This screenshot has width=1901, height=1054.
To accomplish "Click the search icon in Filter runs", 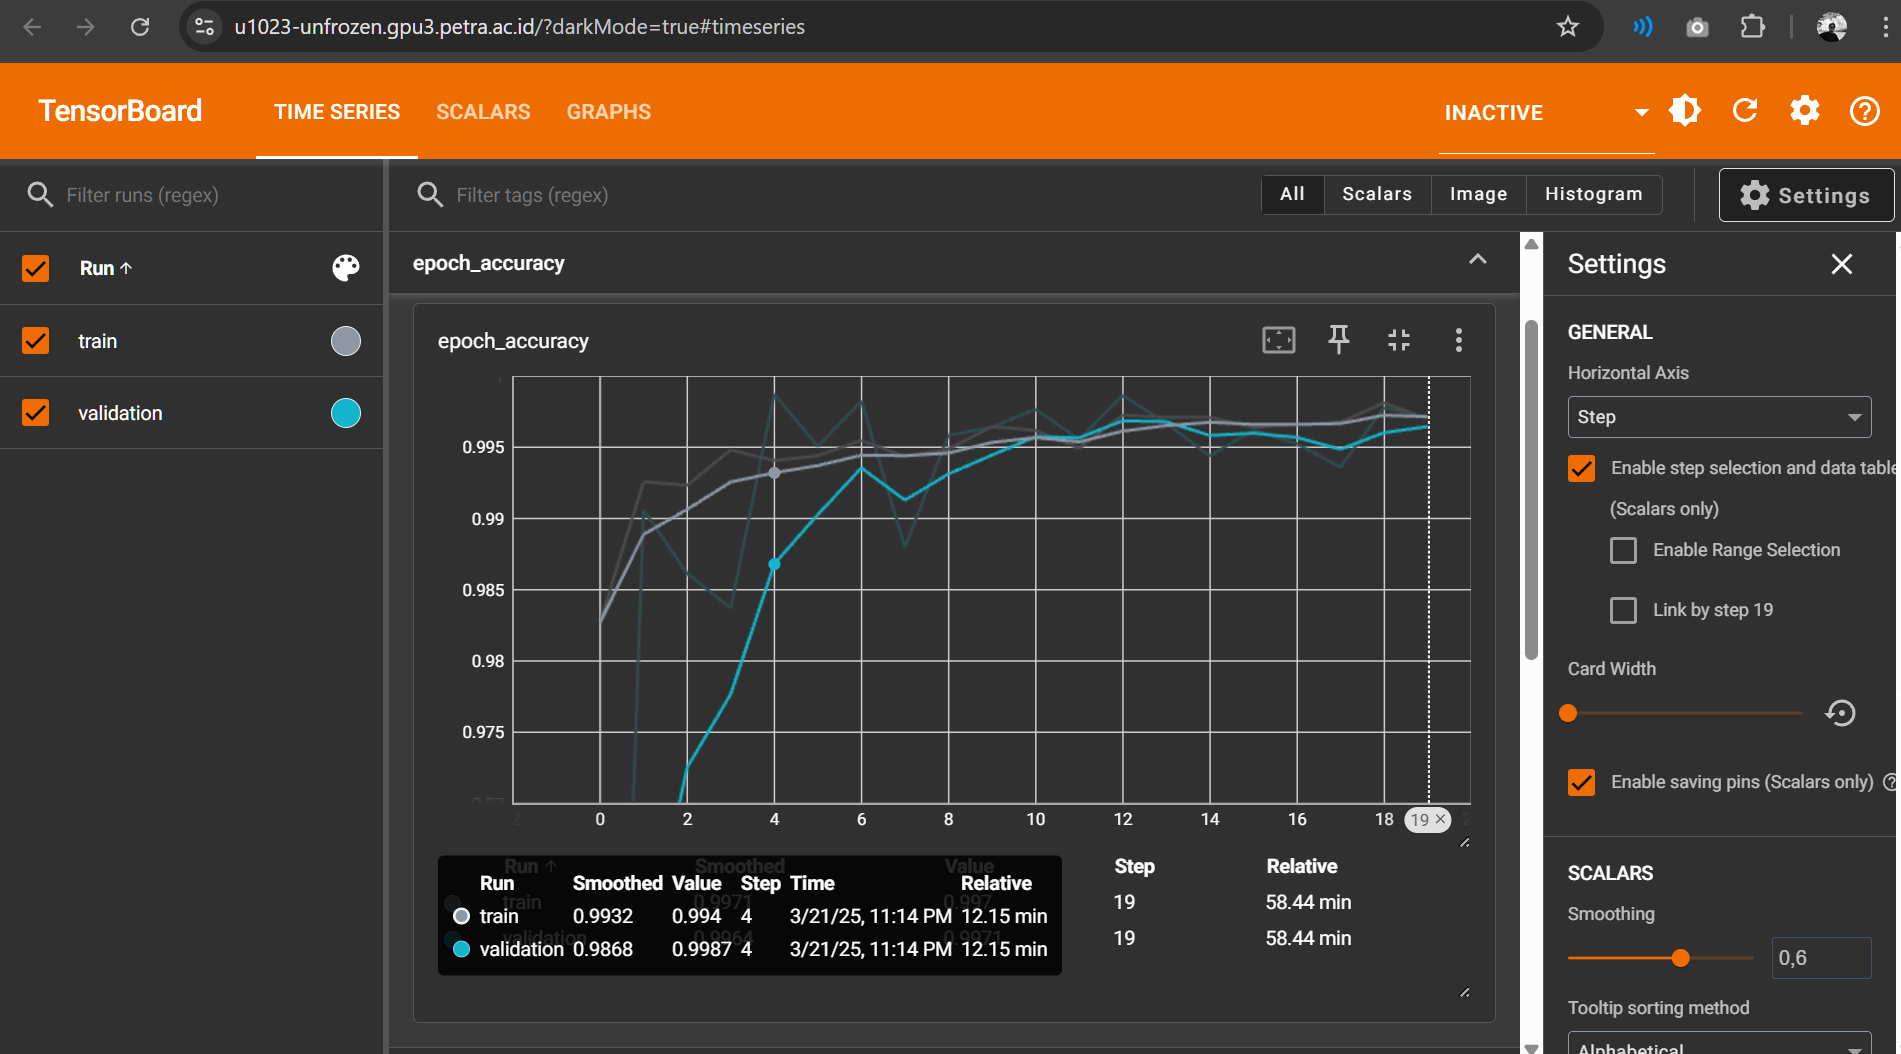I will [40, 195].
